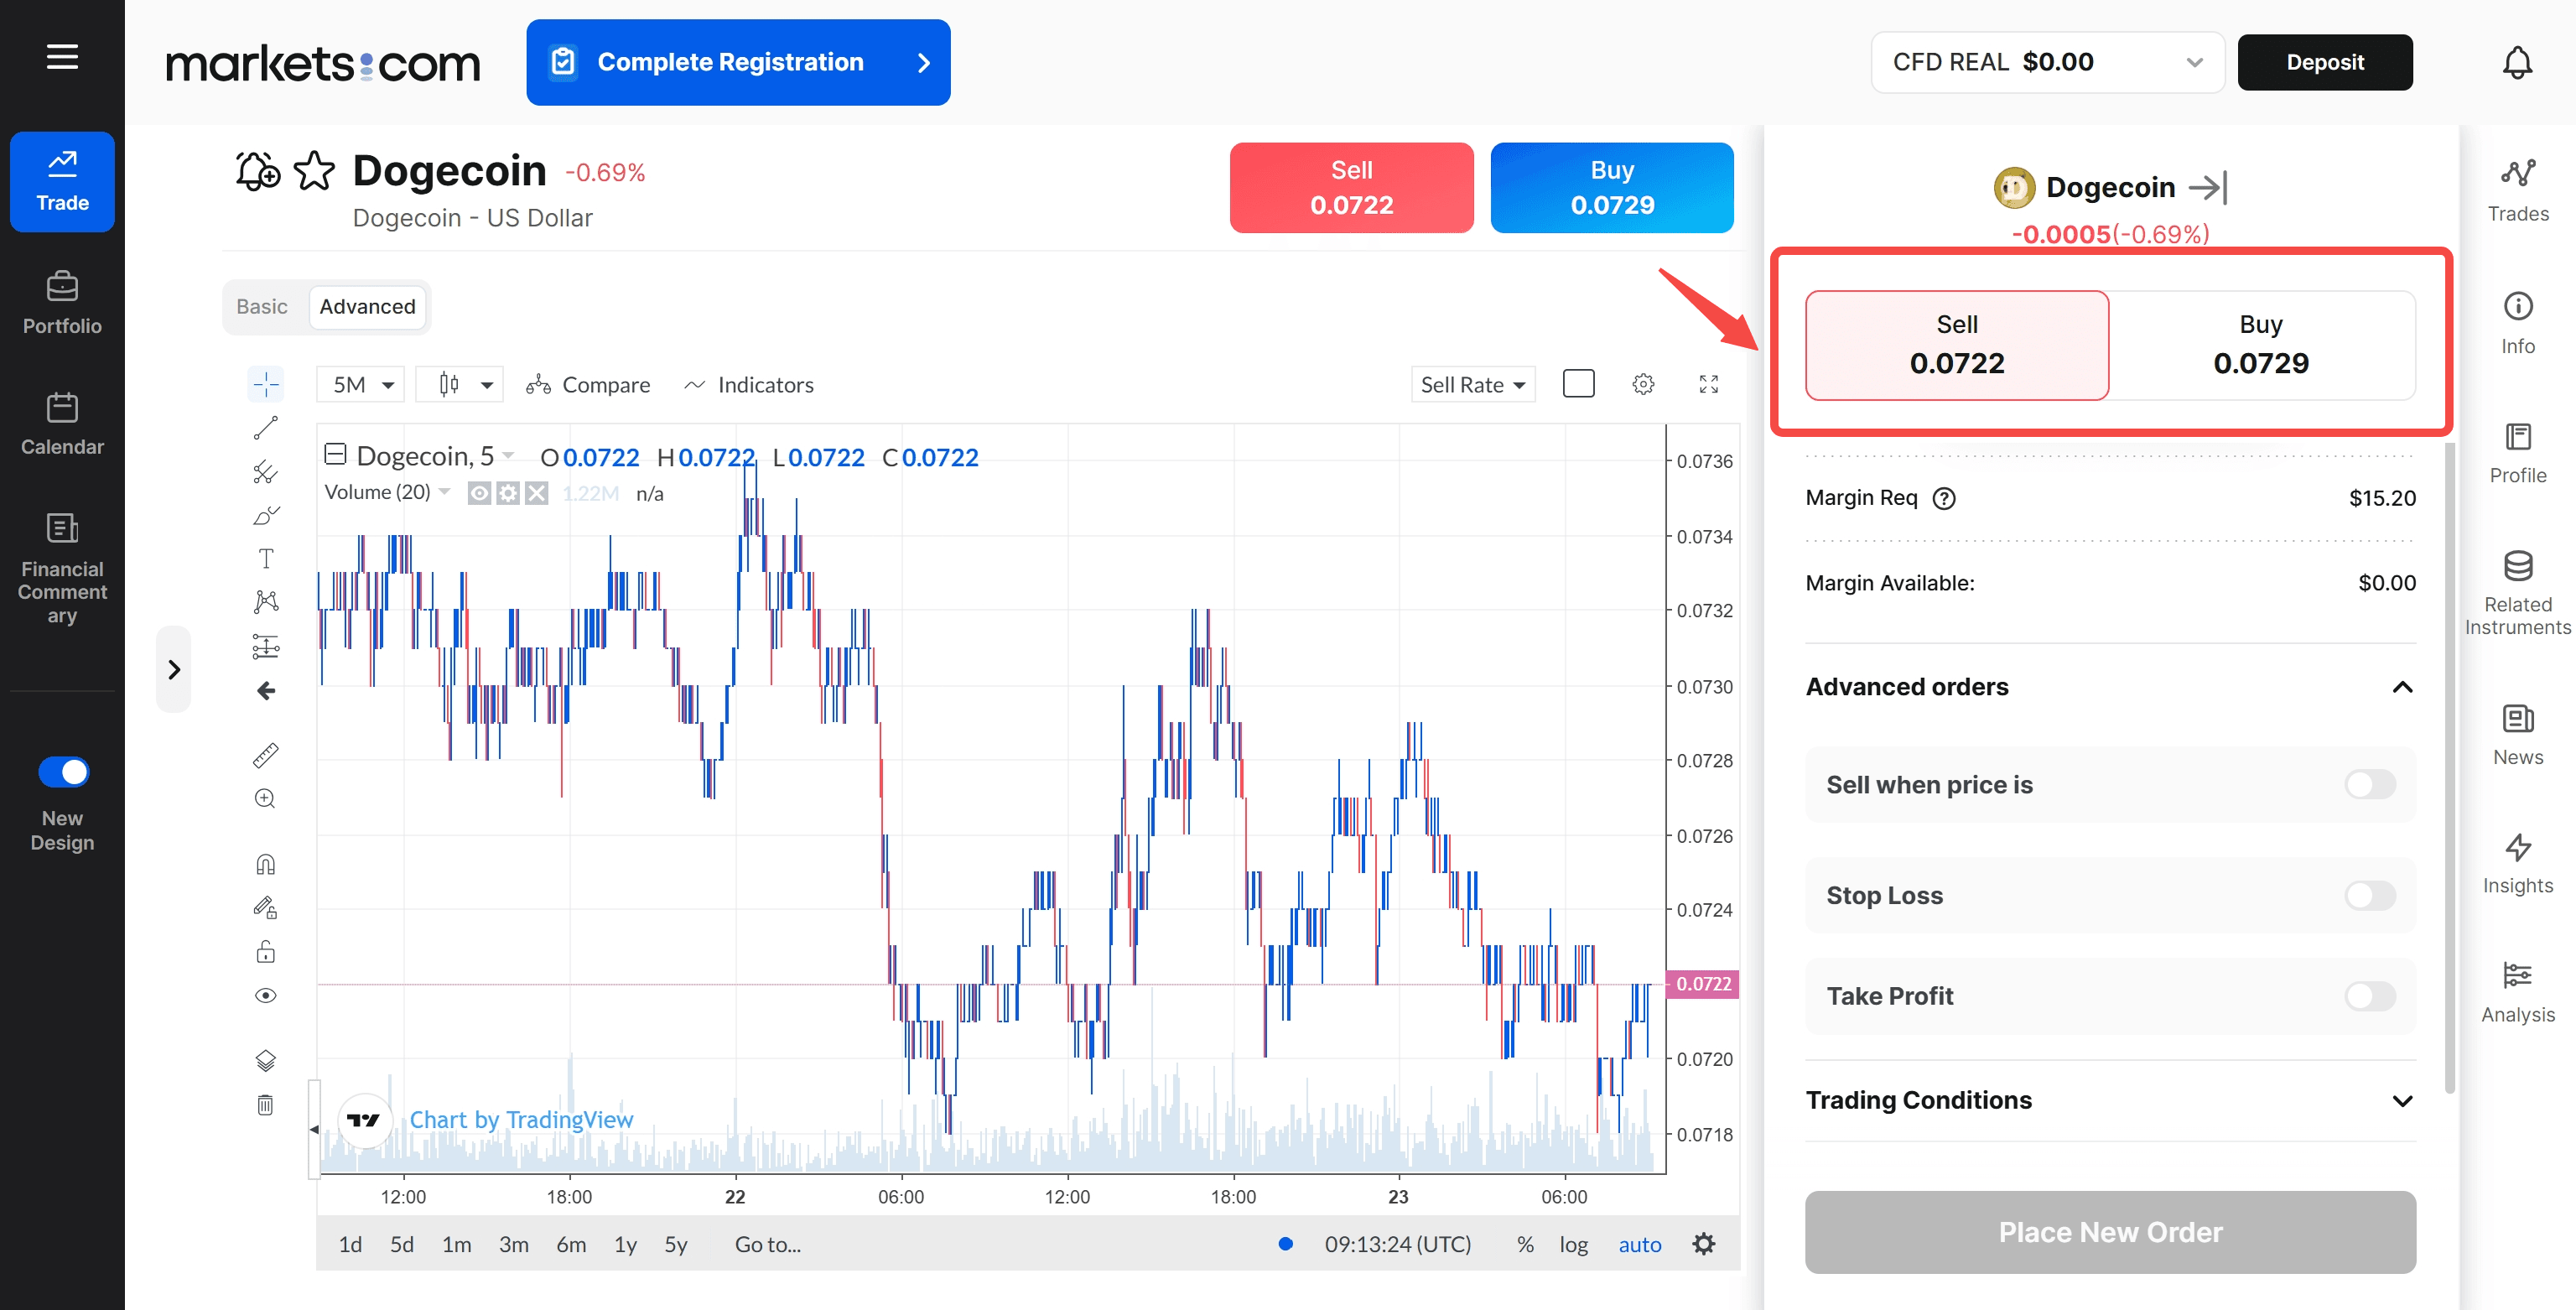Screen dimensions: 2576x1310
Task: Select the zoom-in magnifier tool
Action: [x=266, y=798]
